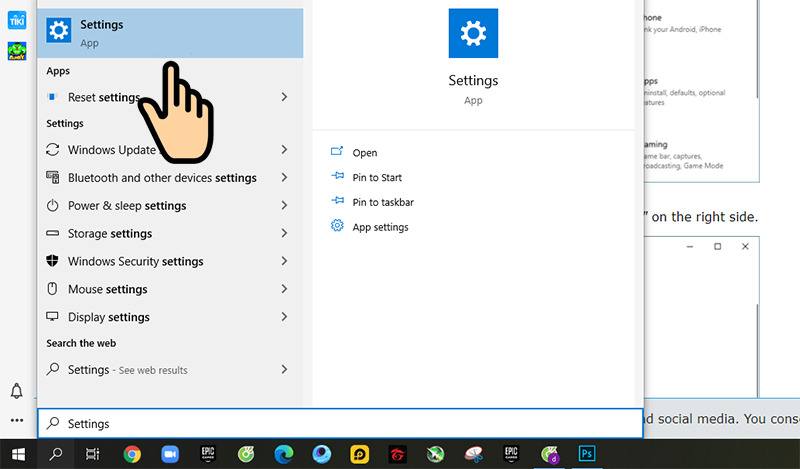Click the notification bell icon
The height and width of the screenshot is (469, 800).
[x=17, y=391]
